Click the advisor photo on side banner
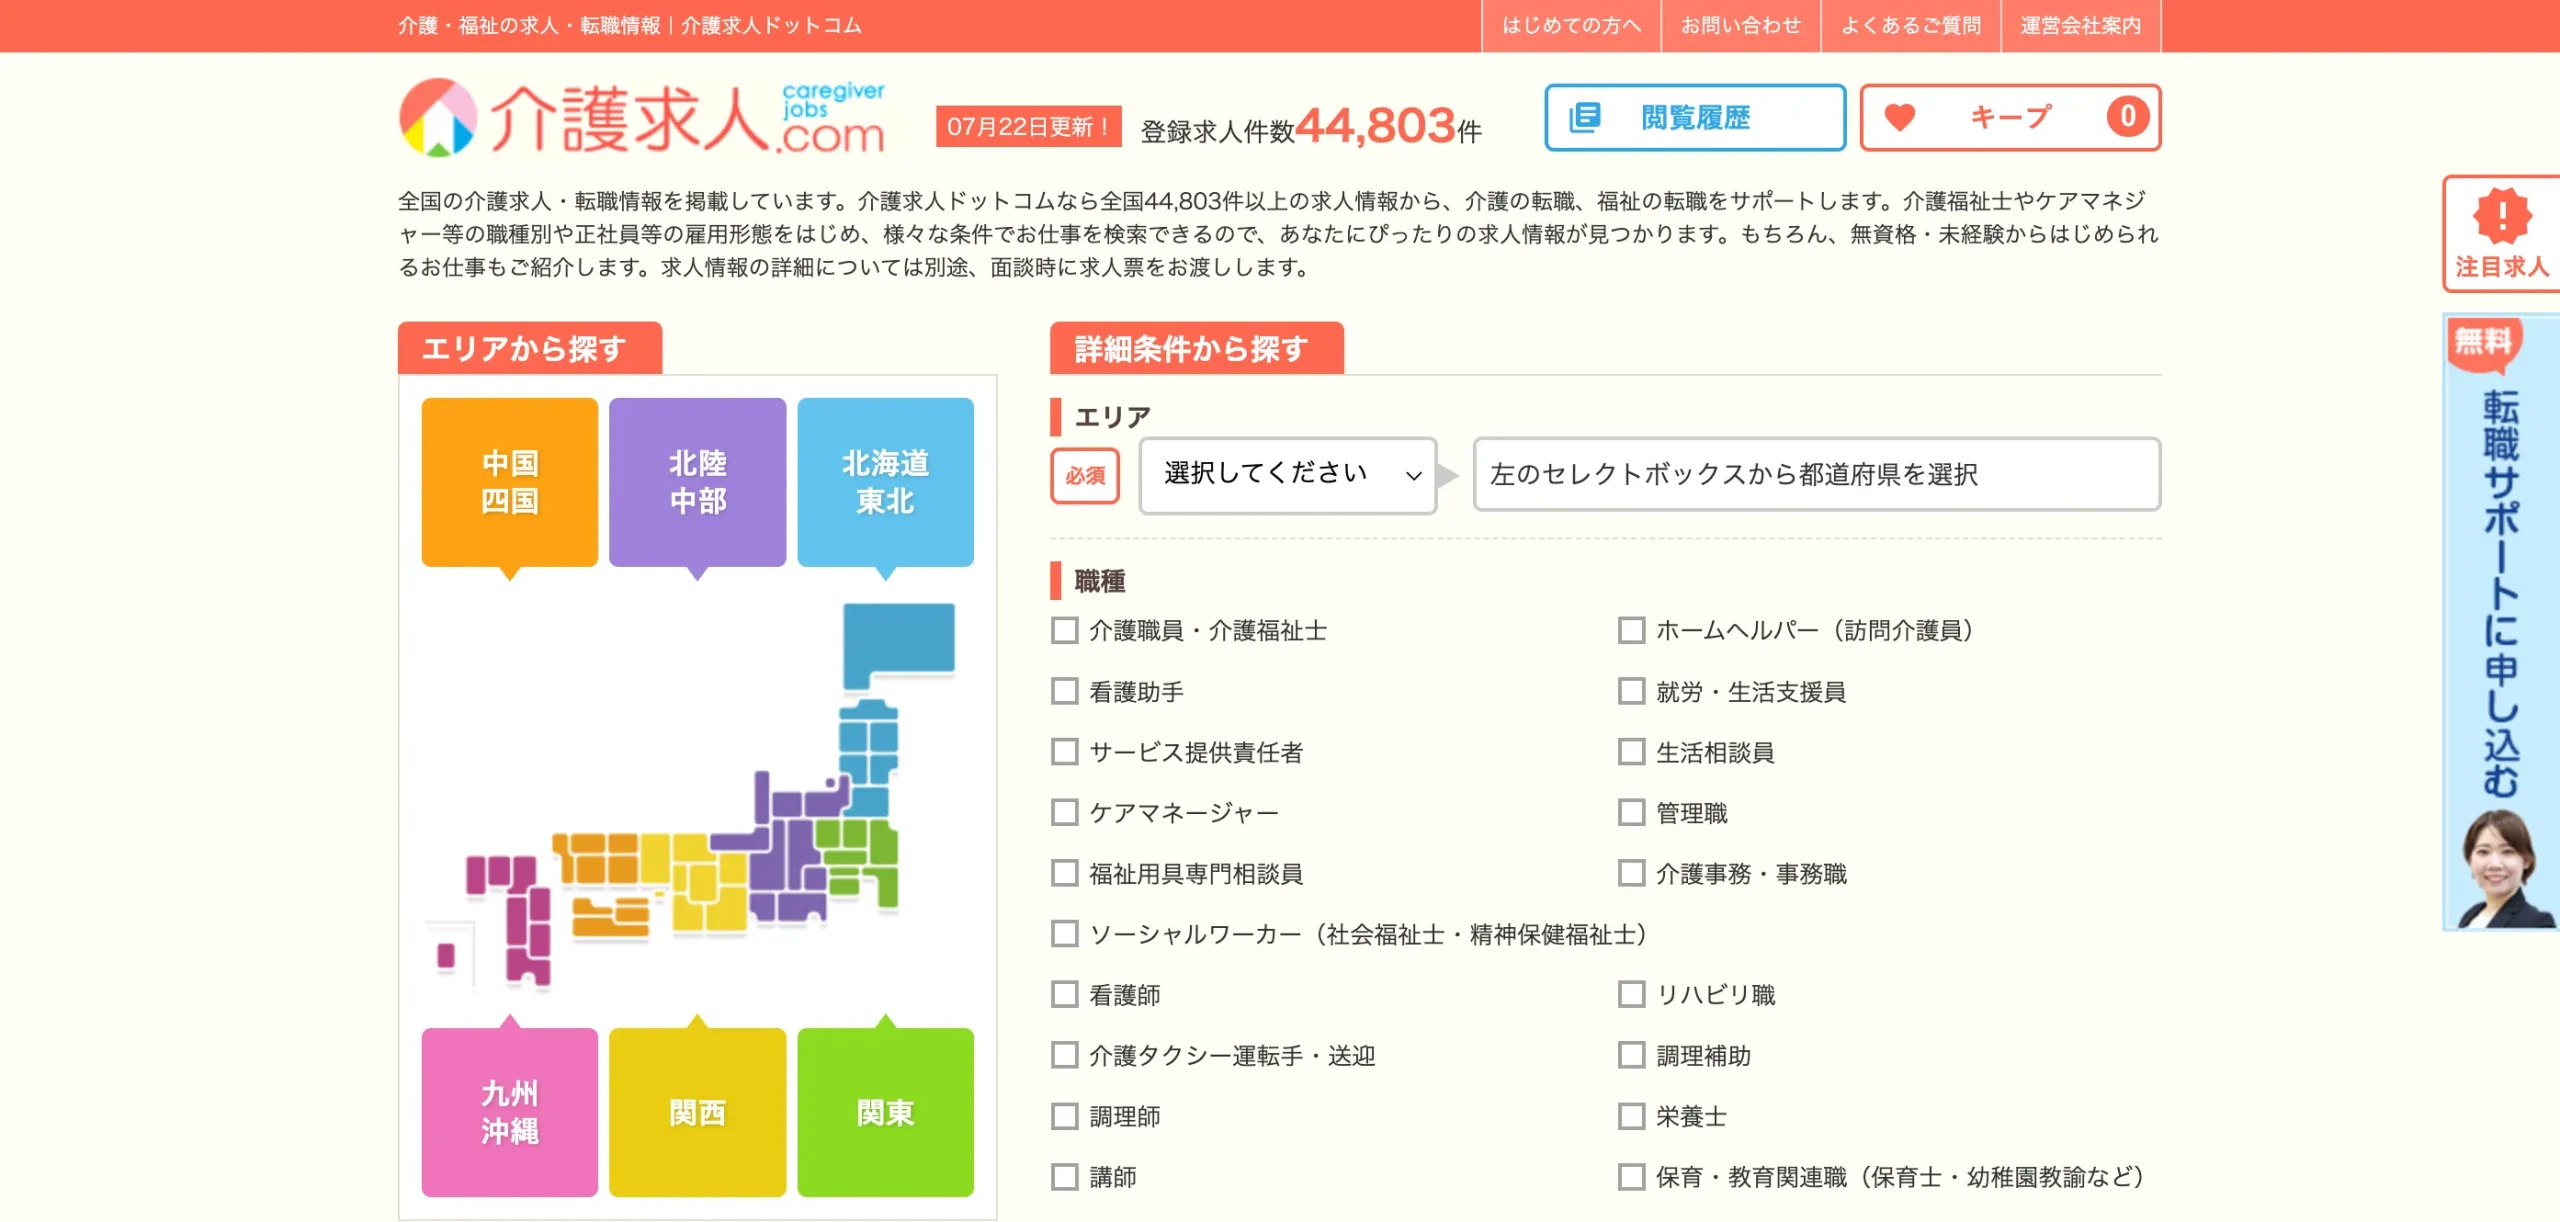The width and height of the screenshot is (2560, 1222). coord(2500,868)
